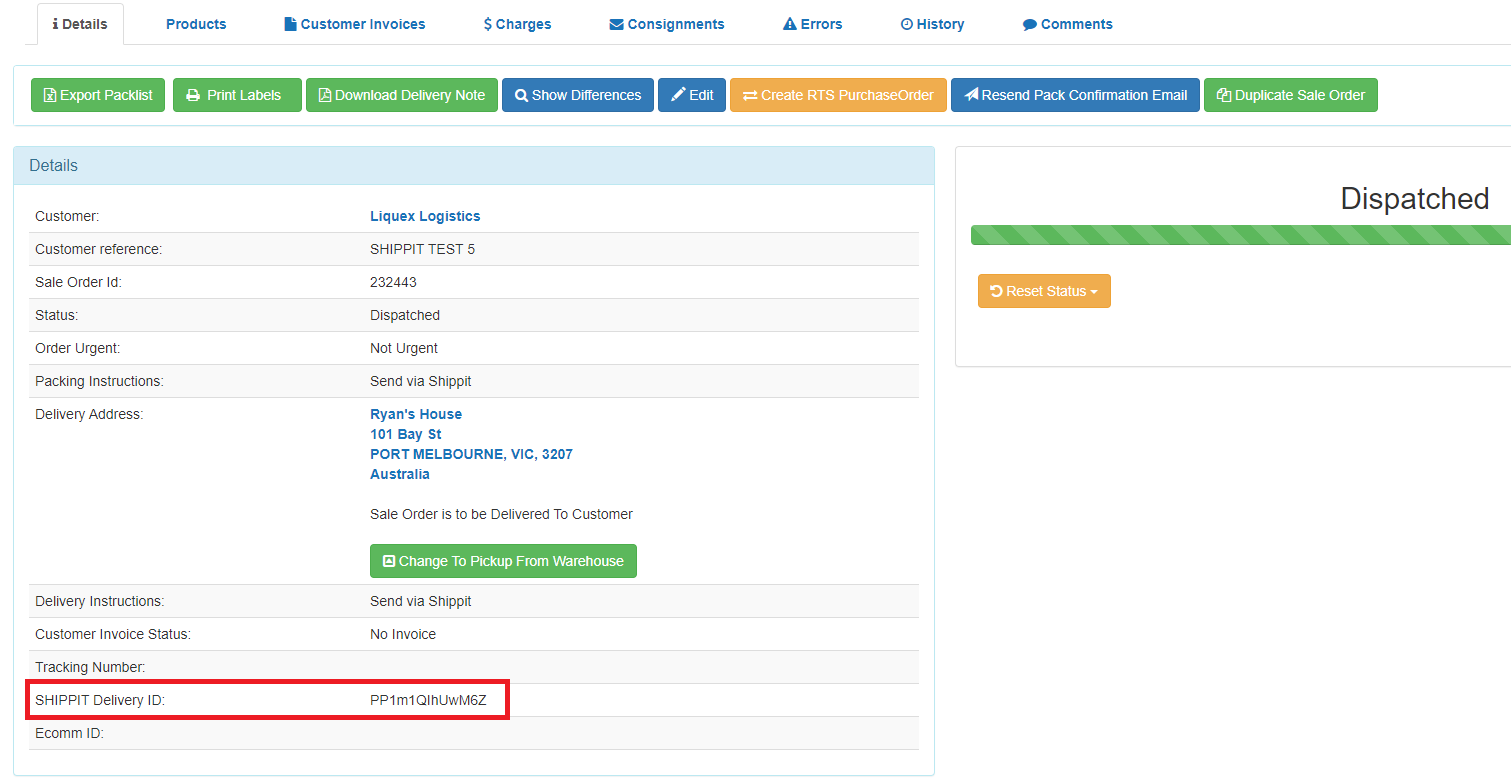Click the 101 Bay St address line
The height and width of the screenshot is (780, 1511).
(x=406, y=434)
